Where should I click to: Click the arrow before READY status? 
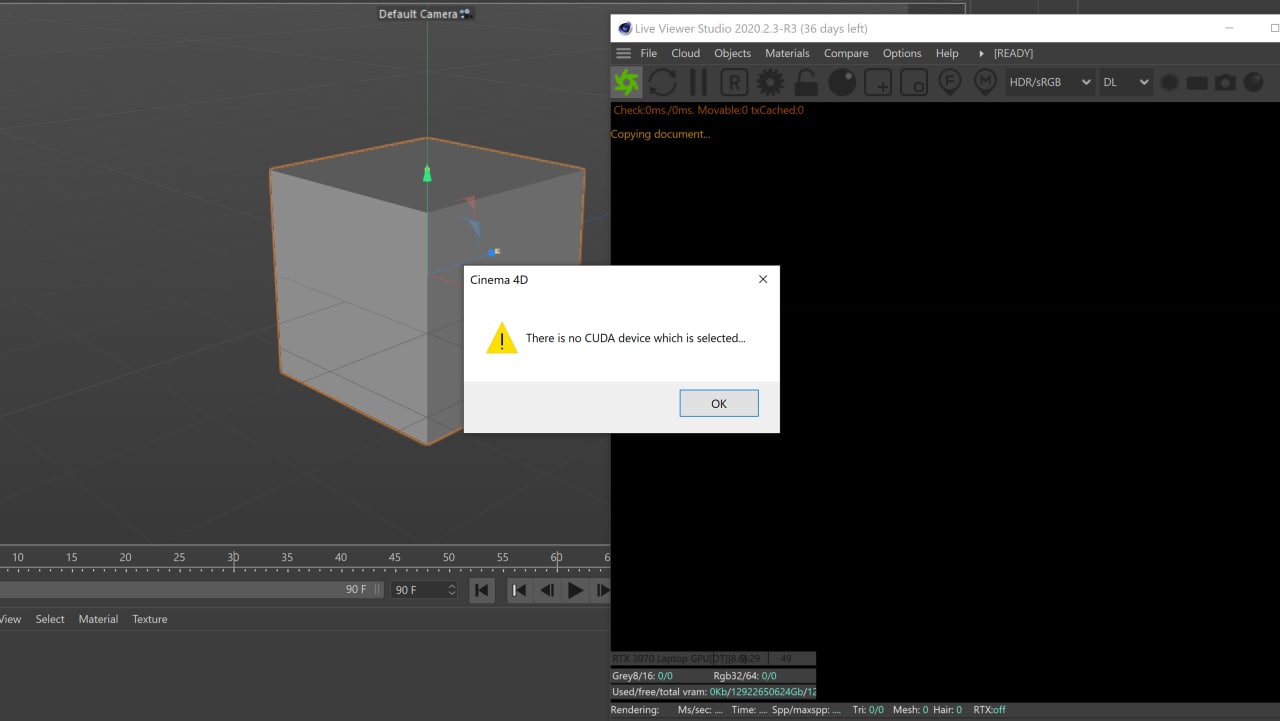click(x=981, y=53)
